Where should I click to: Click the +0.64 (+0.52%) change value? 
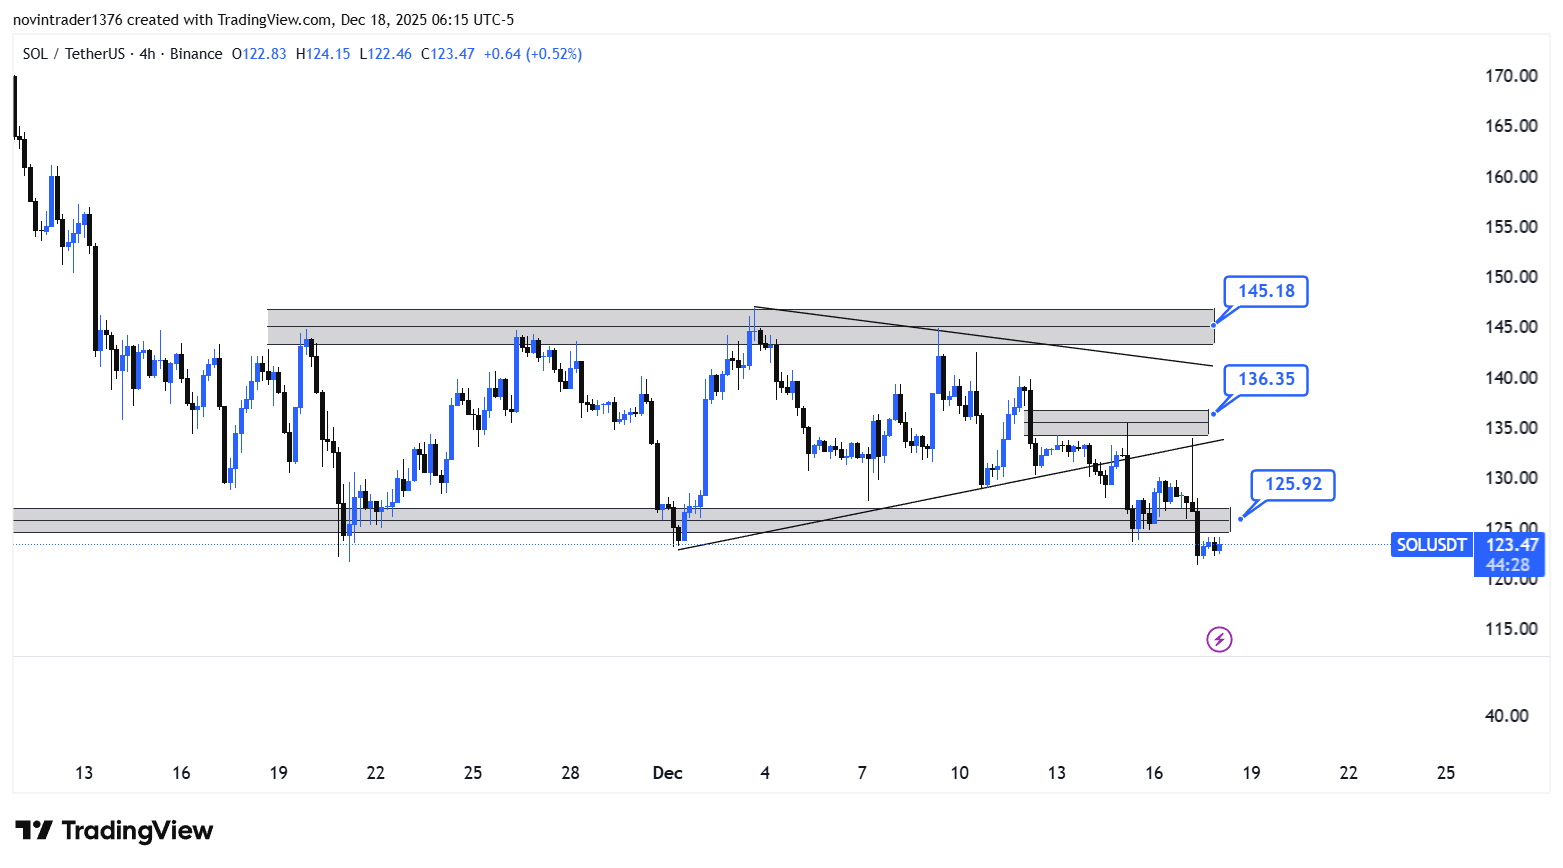click(x=532, y=54)
